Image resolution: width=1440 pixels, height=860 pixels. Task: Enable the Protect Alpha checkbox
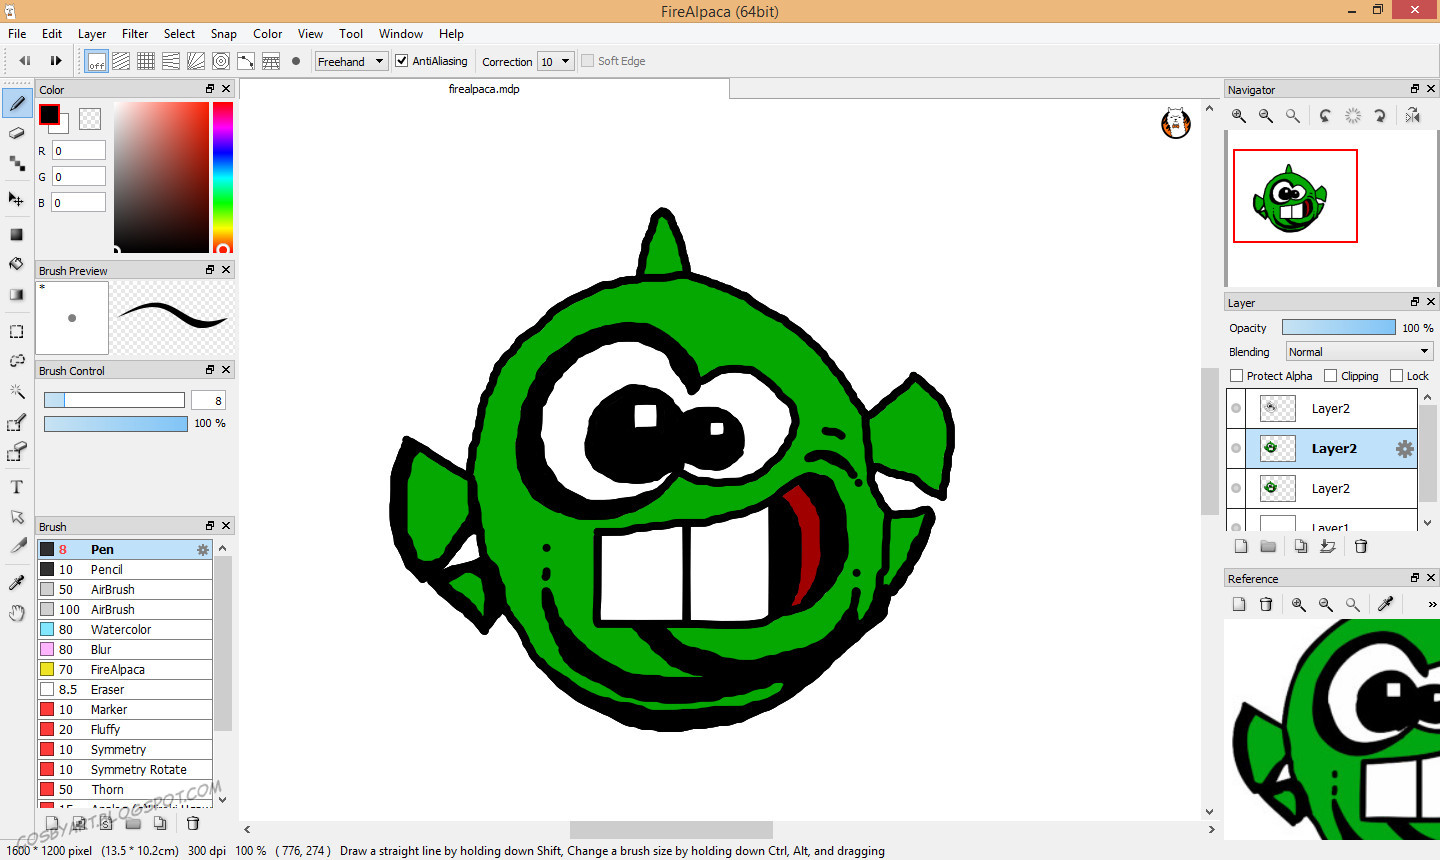[1237, 376]
